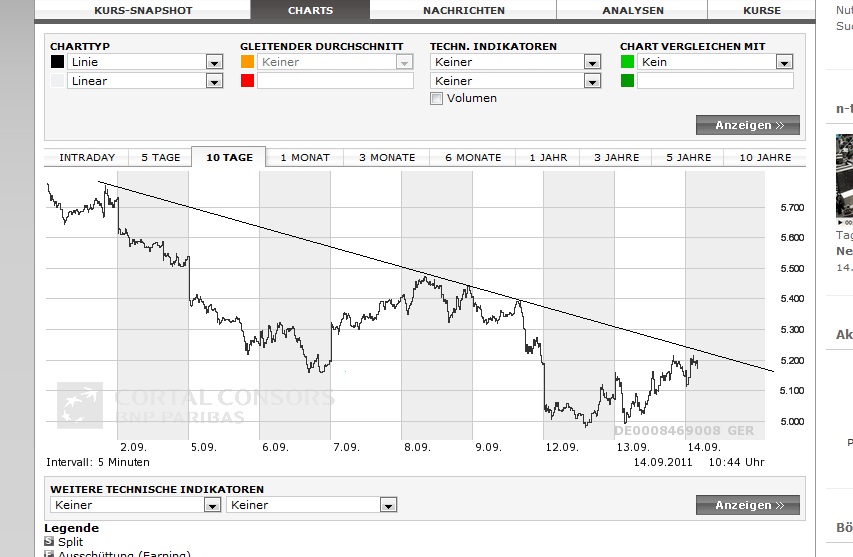Open the Analysen tab
The height and width of the screenshot is (557, 853).
(633, 10)
